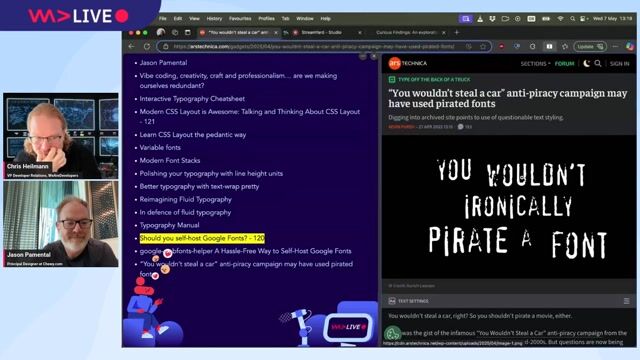Open the Modern Font Stacks link
This screenshot has width=640, height=360.
point(170,160)
